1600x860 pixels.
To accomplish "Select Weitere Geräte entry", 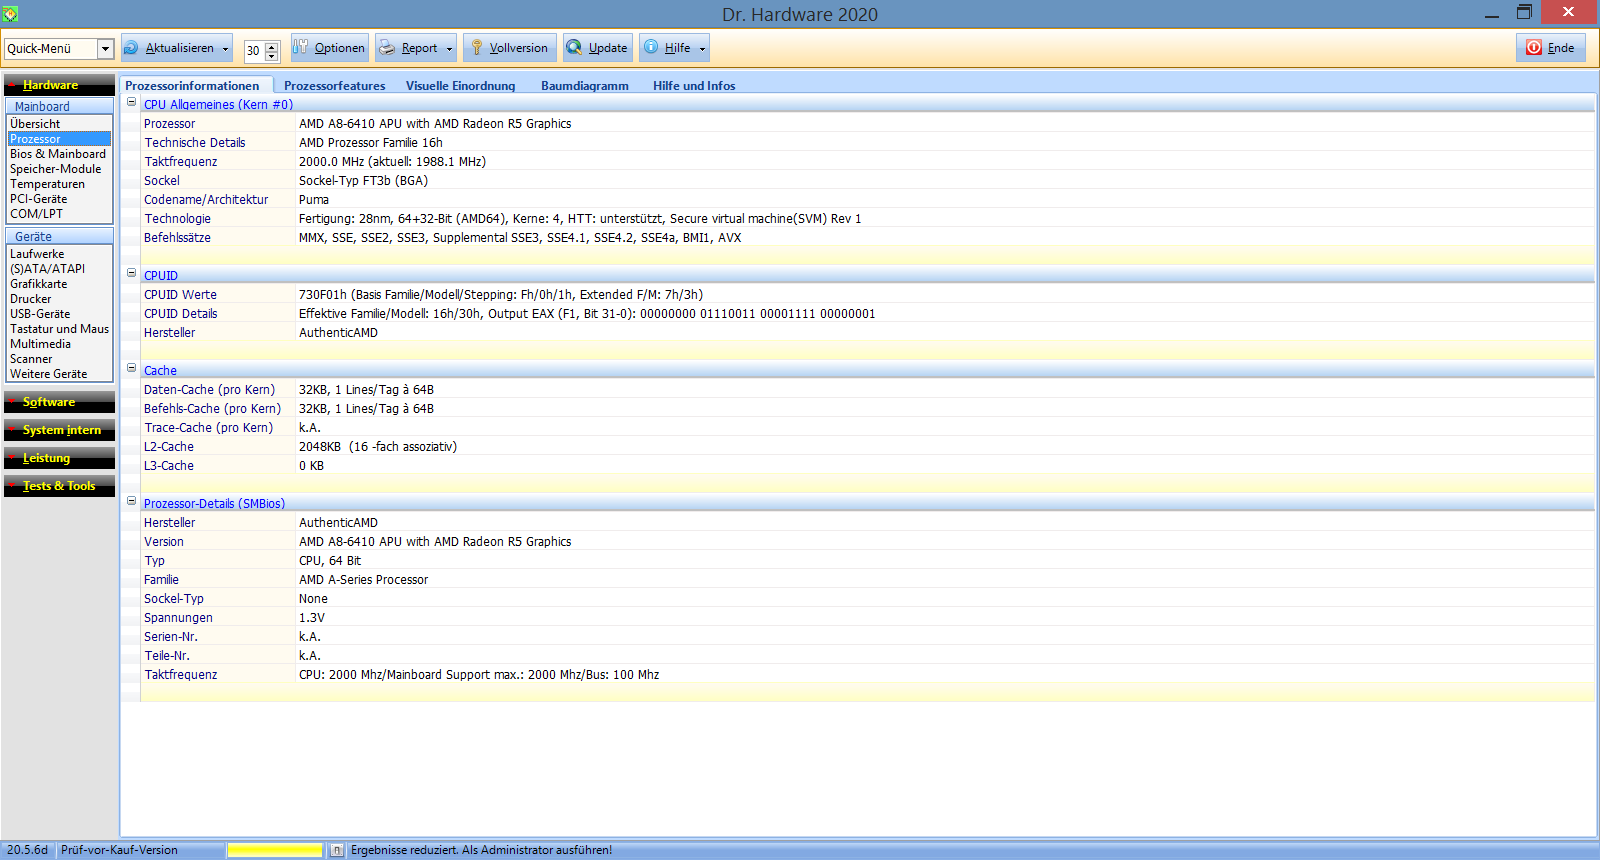I will 60,374.
